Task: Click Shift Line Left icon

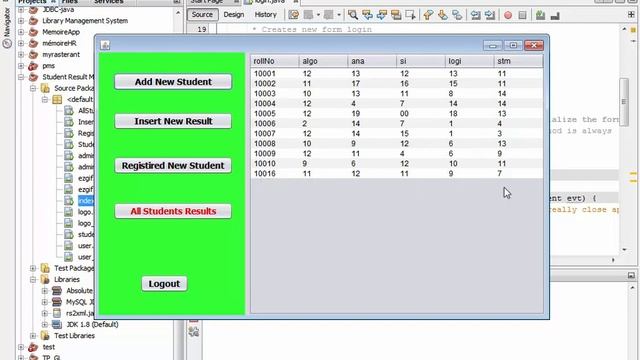Action: 476,15
